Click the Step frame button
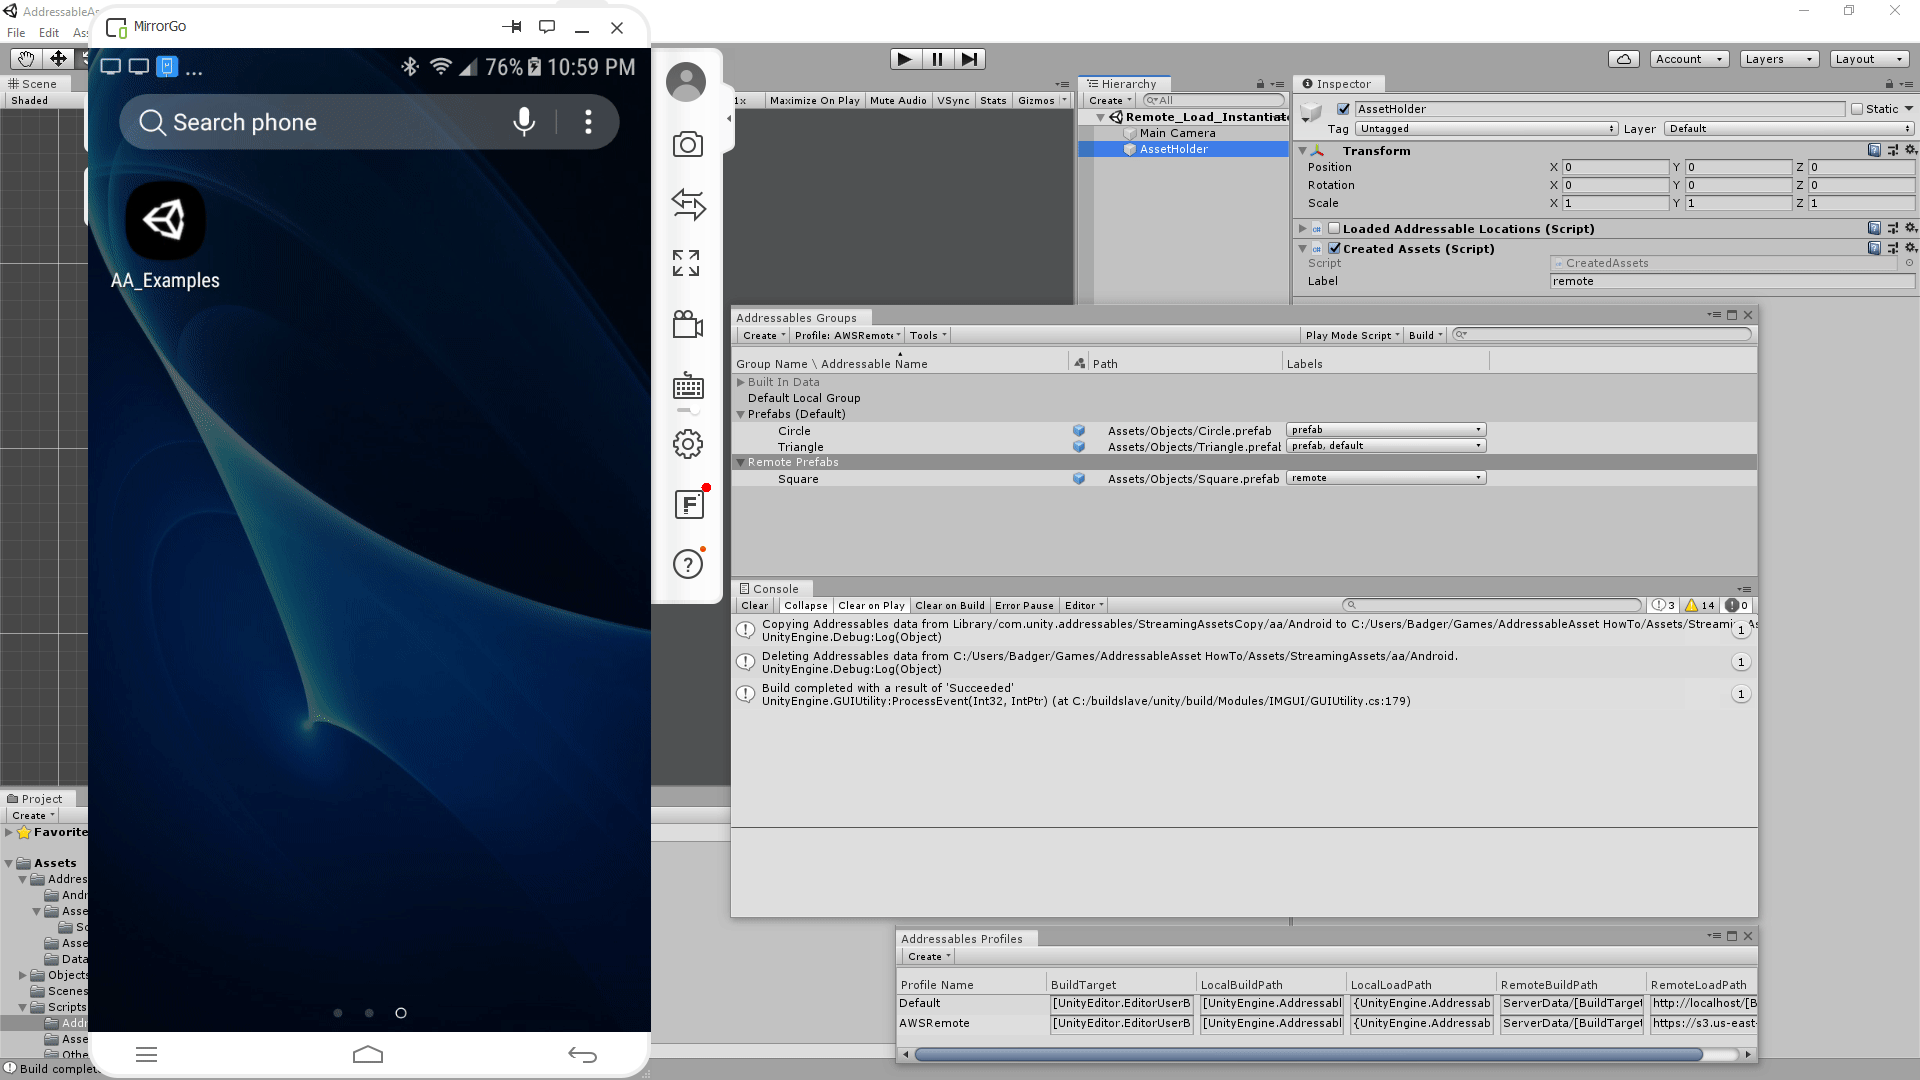 969,59
